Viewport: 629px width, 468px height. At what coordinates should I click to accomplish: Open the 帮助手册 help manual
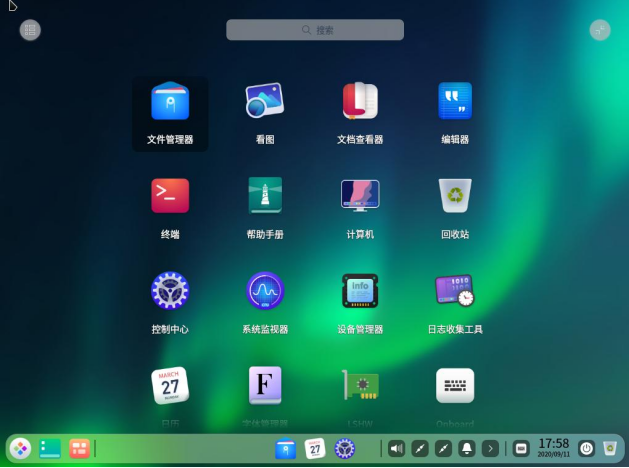(265, 197)
